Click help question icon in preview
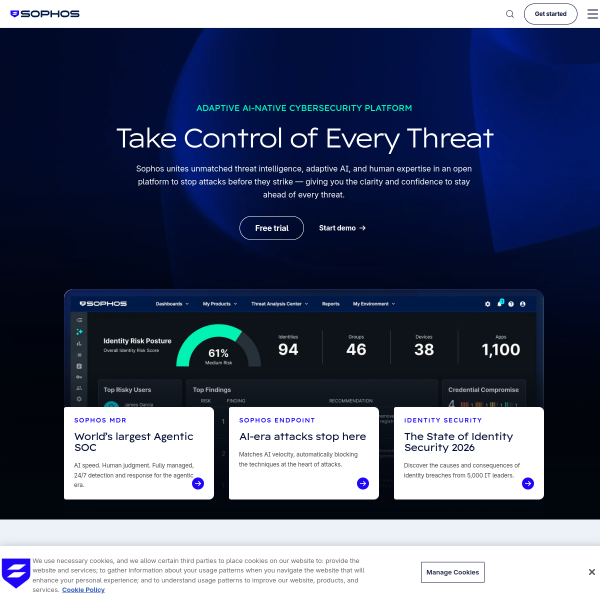This screenshot has height=600, width=600. pyautogui.click(x=511, y=304)
